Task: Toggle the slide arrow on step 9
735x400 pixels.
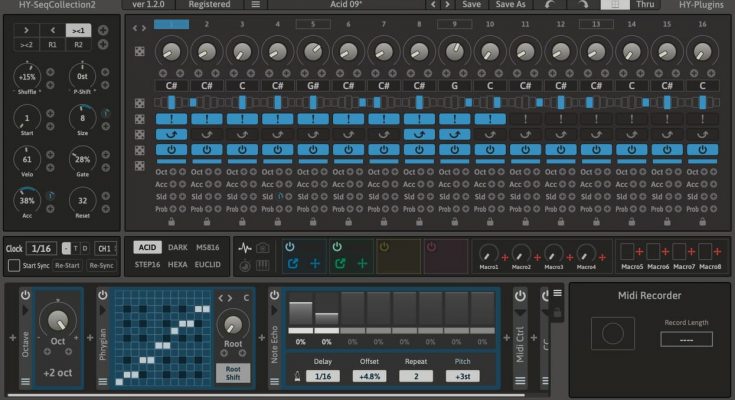Action: coord(454,134)
